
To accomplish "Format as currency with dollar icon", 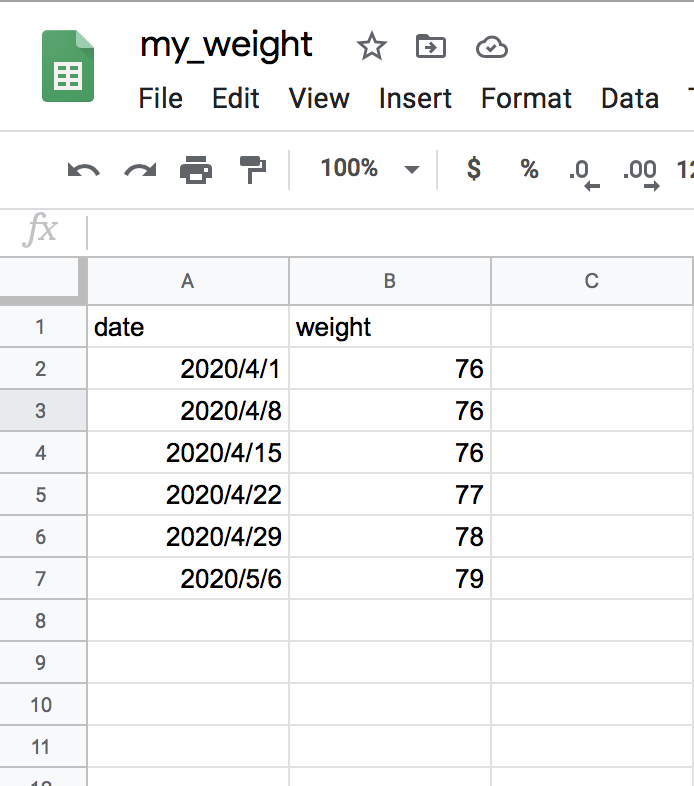I will [x=474, y=168].
